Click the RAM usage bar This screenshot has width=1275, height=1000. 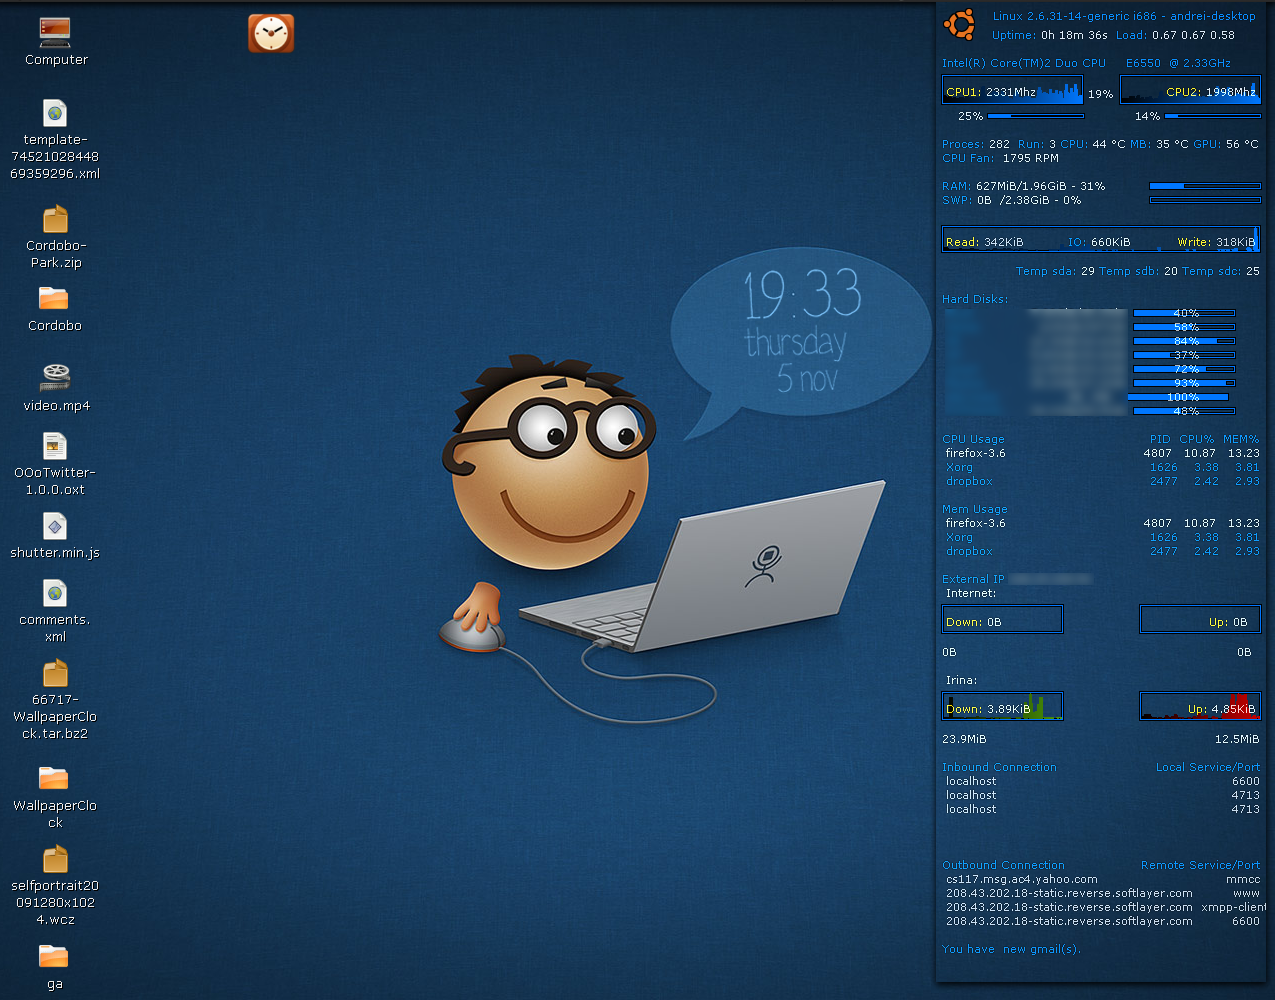(x=1204, y=186)
